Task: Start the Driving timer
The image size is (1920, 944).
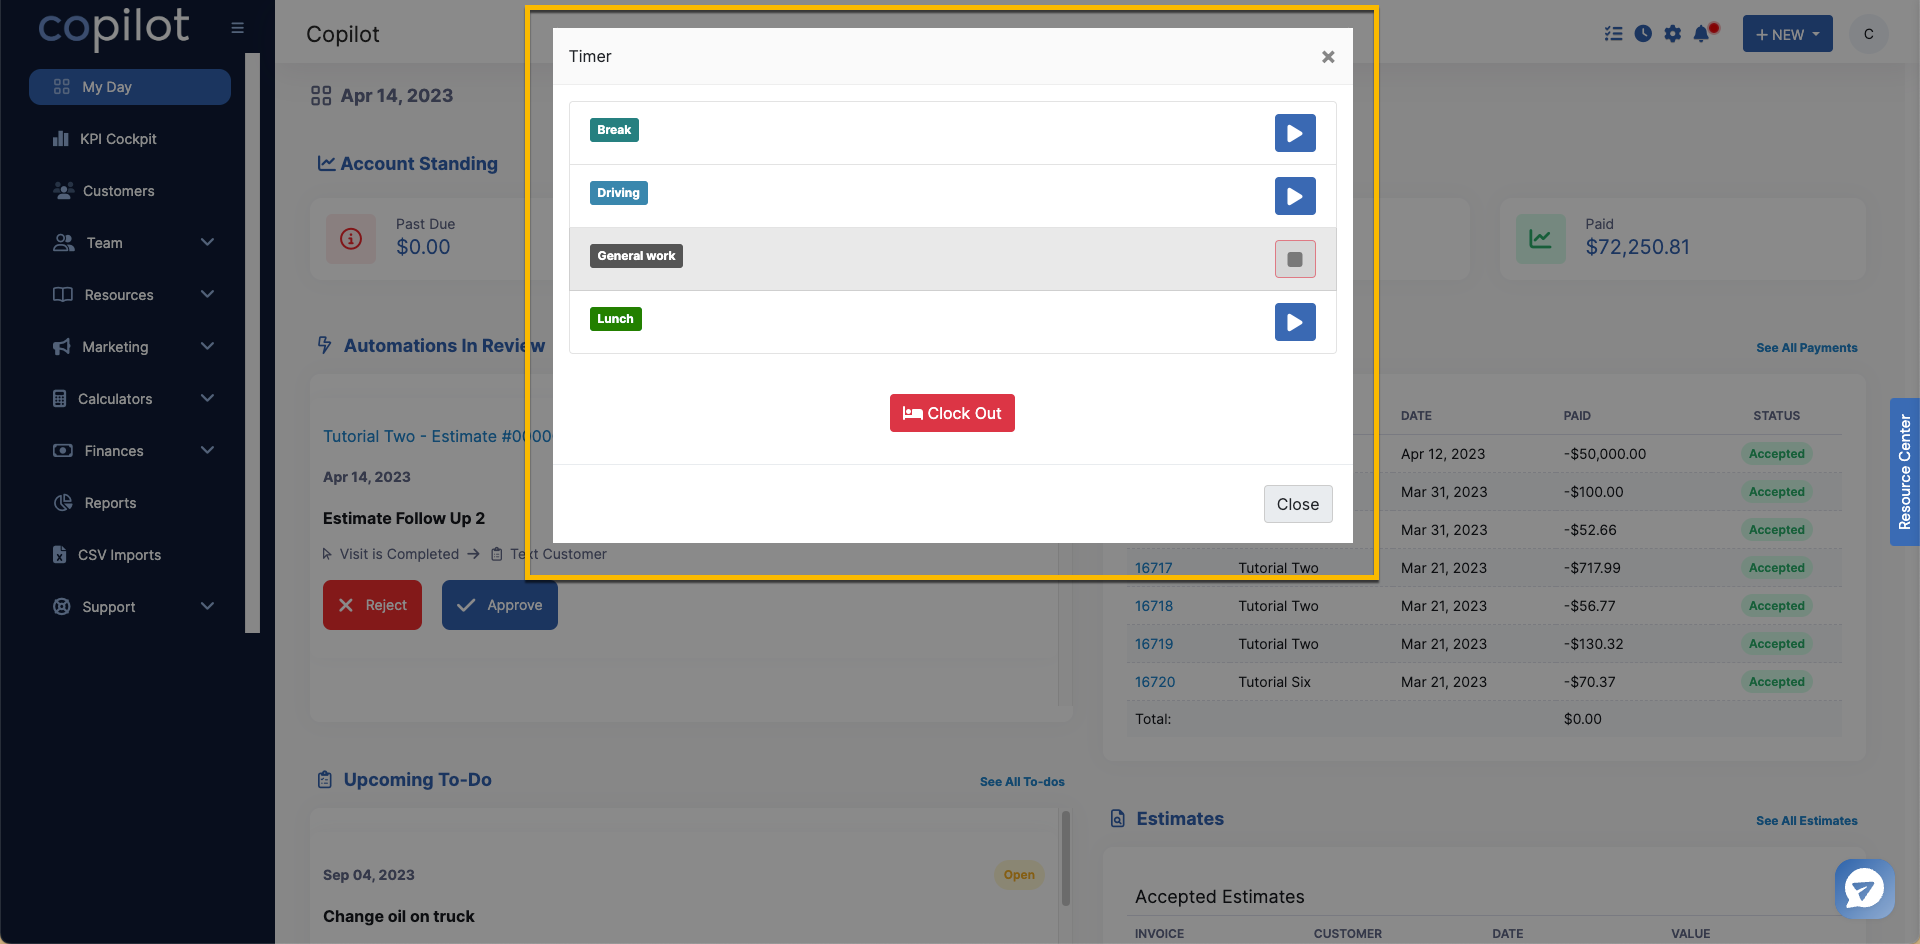Action: click(1295, 196)
